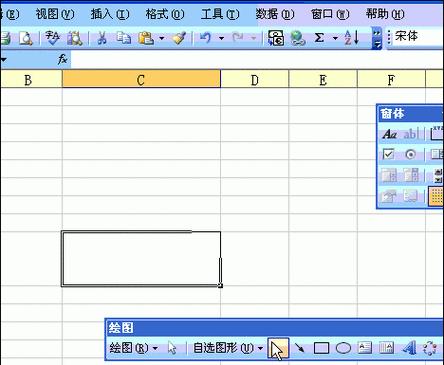444x365 pixels.
Task: Click the Sort Ascending icon
Action: pyautogui.click(x=352, y=38)
